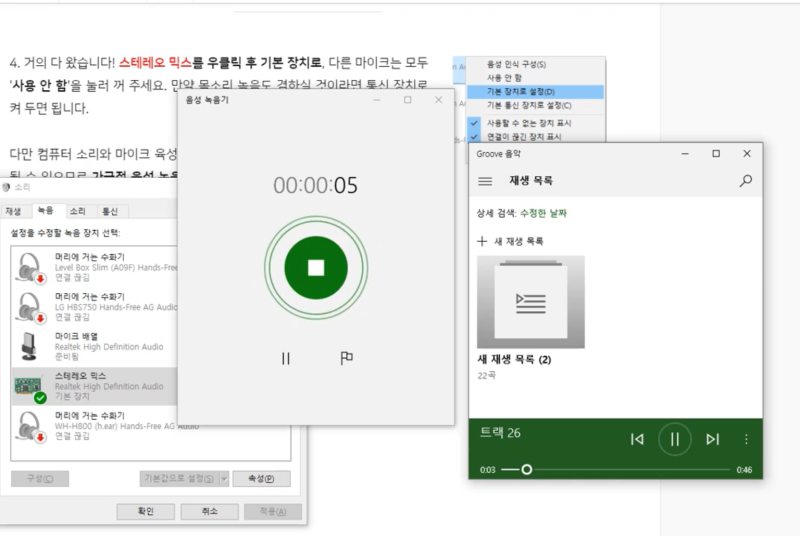The height and width of the screenshot is (536, 800).
Task: Choose 기본 통신 장치로 설정 menu entry
Action: [x=535, y=106]
